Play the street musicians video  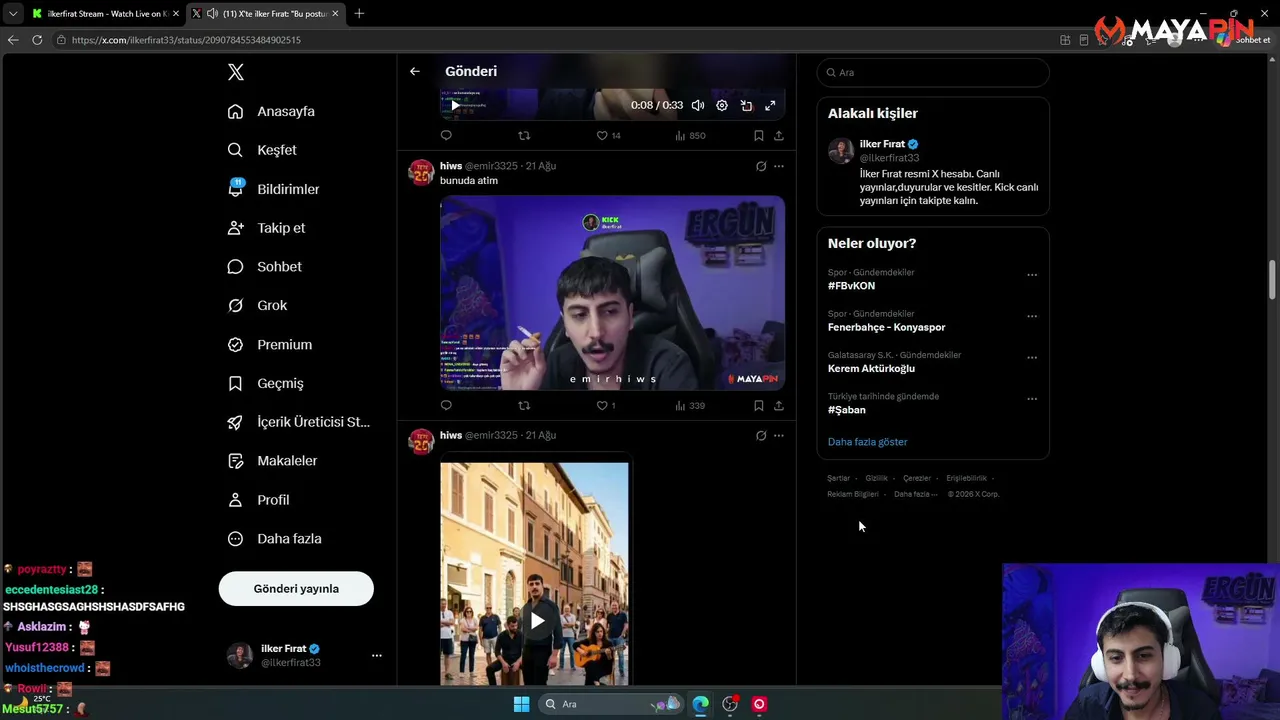coord(537,621)
